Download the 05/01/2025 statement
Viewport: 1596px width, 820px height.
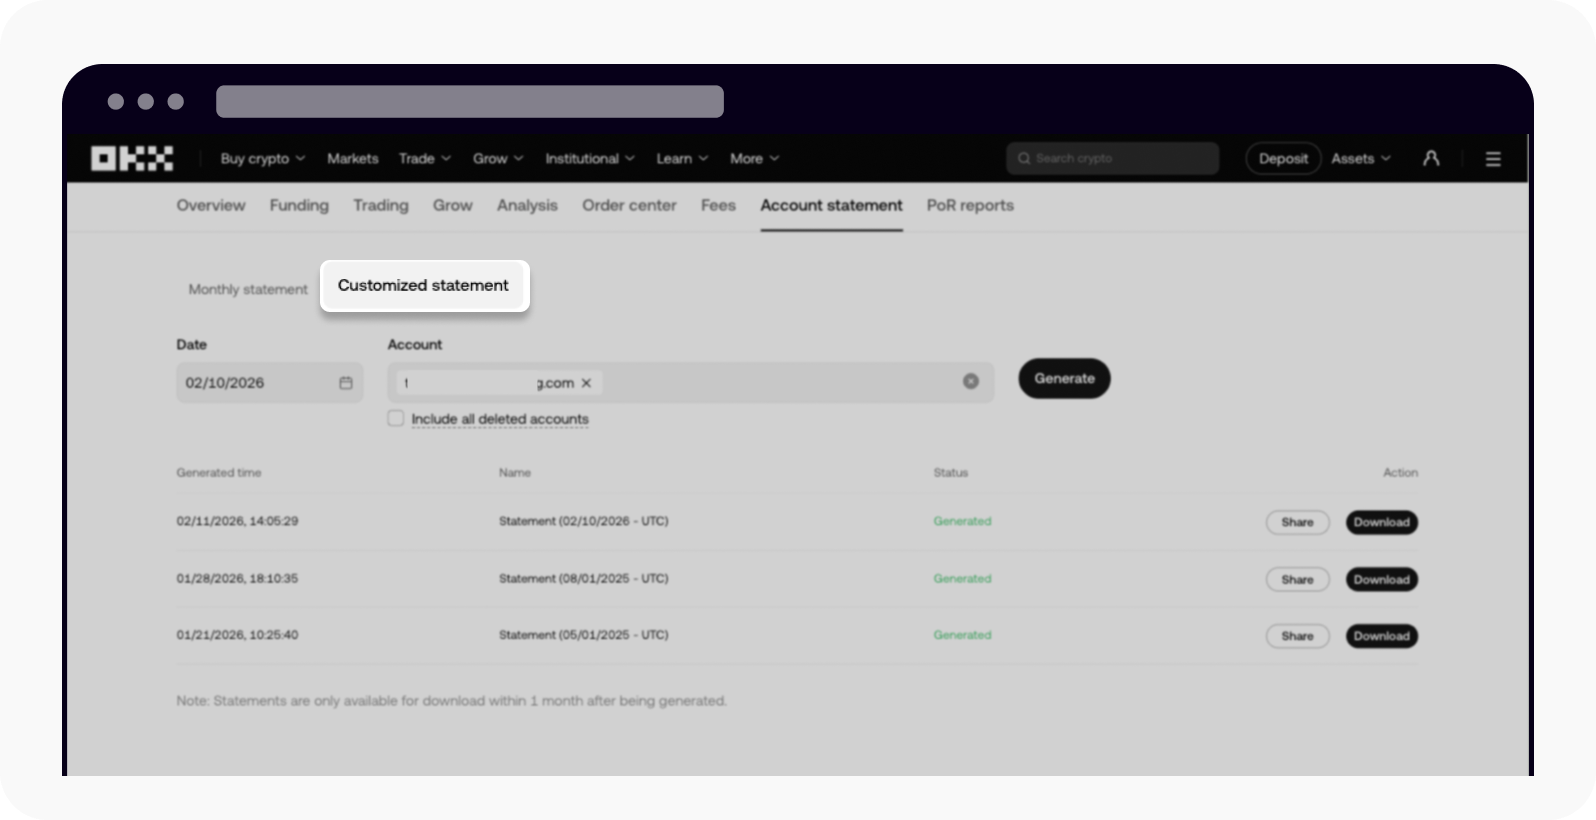(x=1381, y=636)
